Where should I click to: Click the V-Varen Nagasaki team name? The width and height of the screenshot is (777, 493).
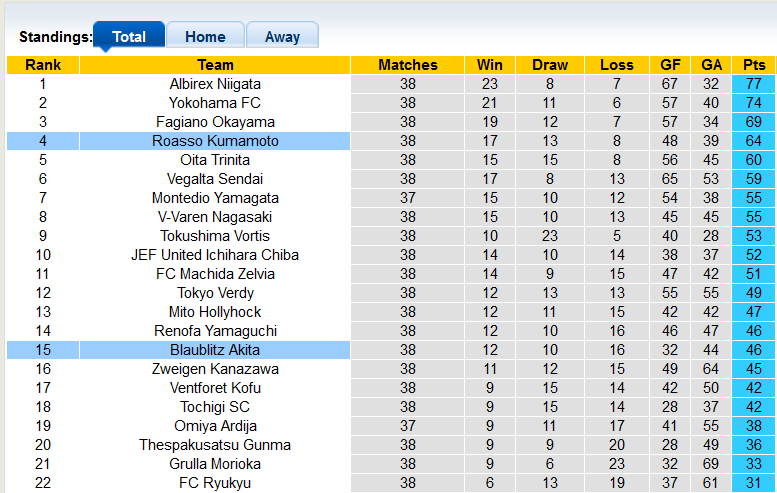(x=215, y=217)
